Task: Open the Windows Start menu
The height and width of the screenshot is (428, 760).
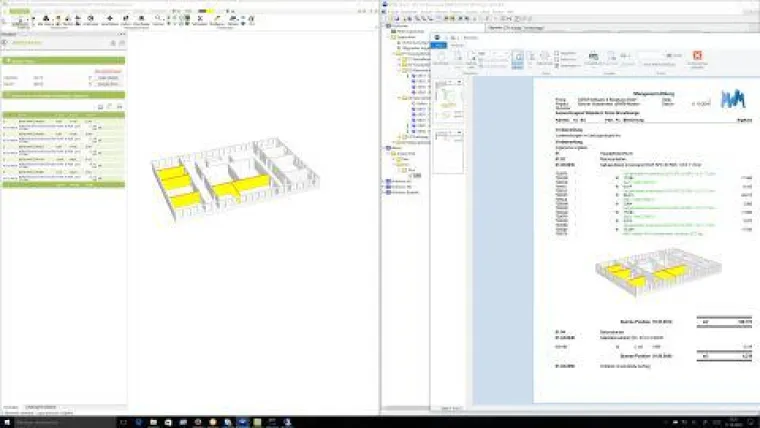Action: pos(6,421)
